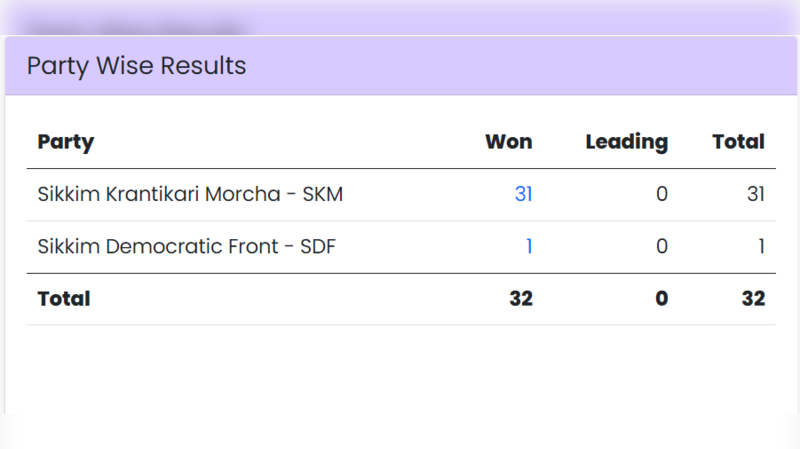Image resolution: width=800 pixels, height=449 pixels.
Task: Select the Sikkim Krantikari Morcha - SKM party name
Action: coord(190,195)
